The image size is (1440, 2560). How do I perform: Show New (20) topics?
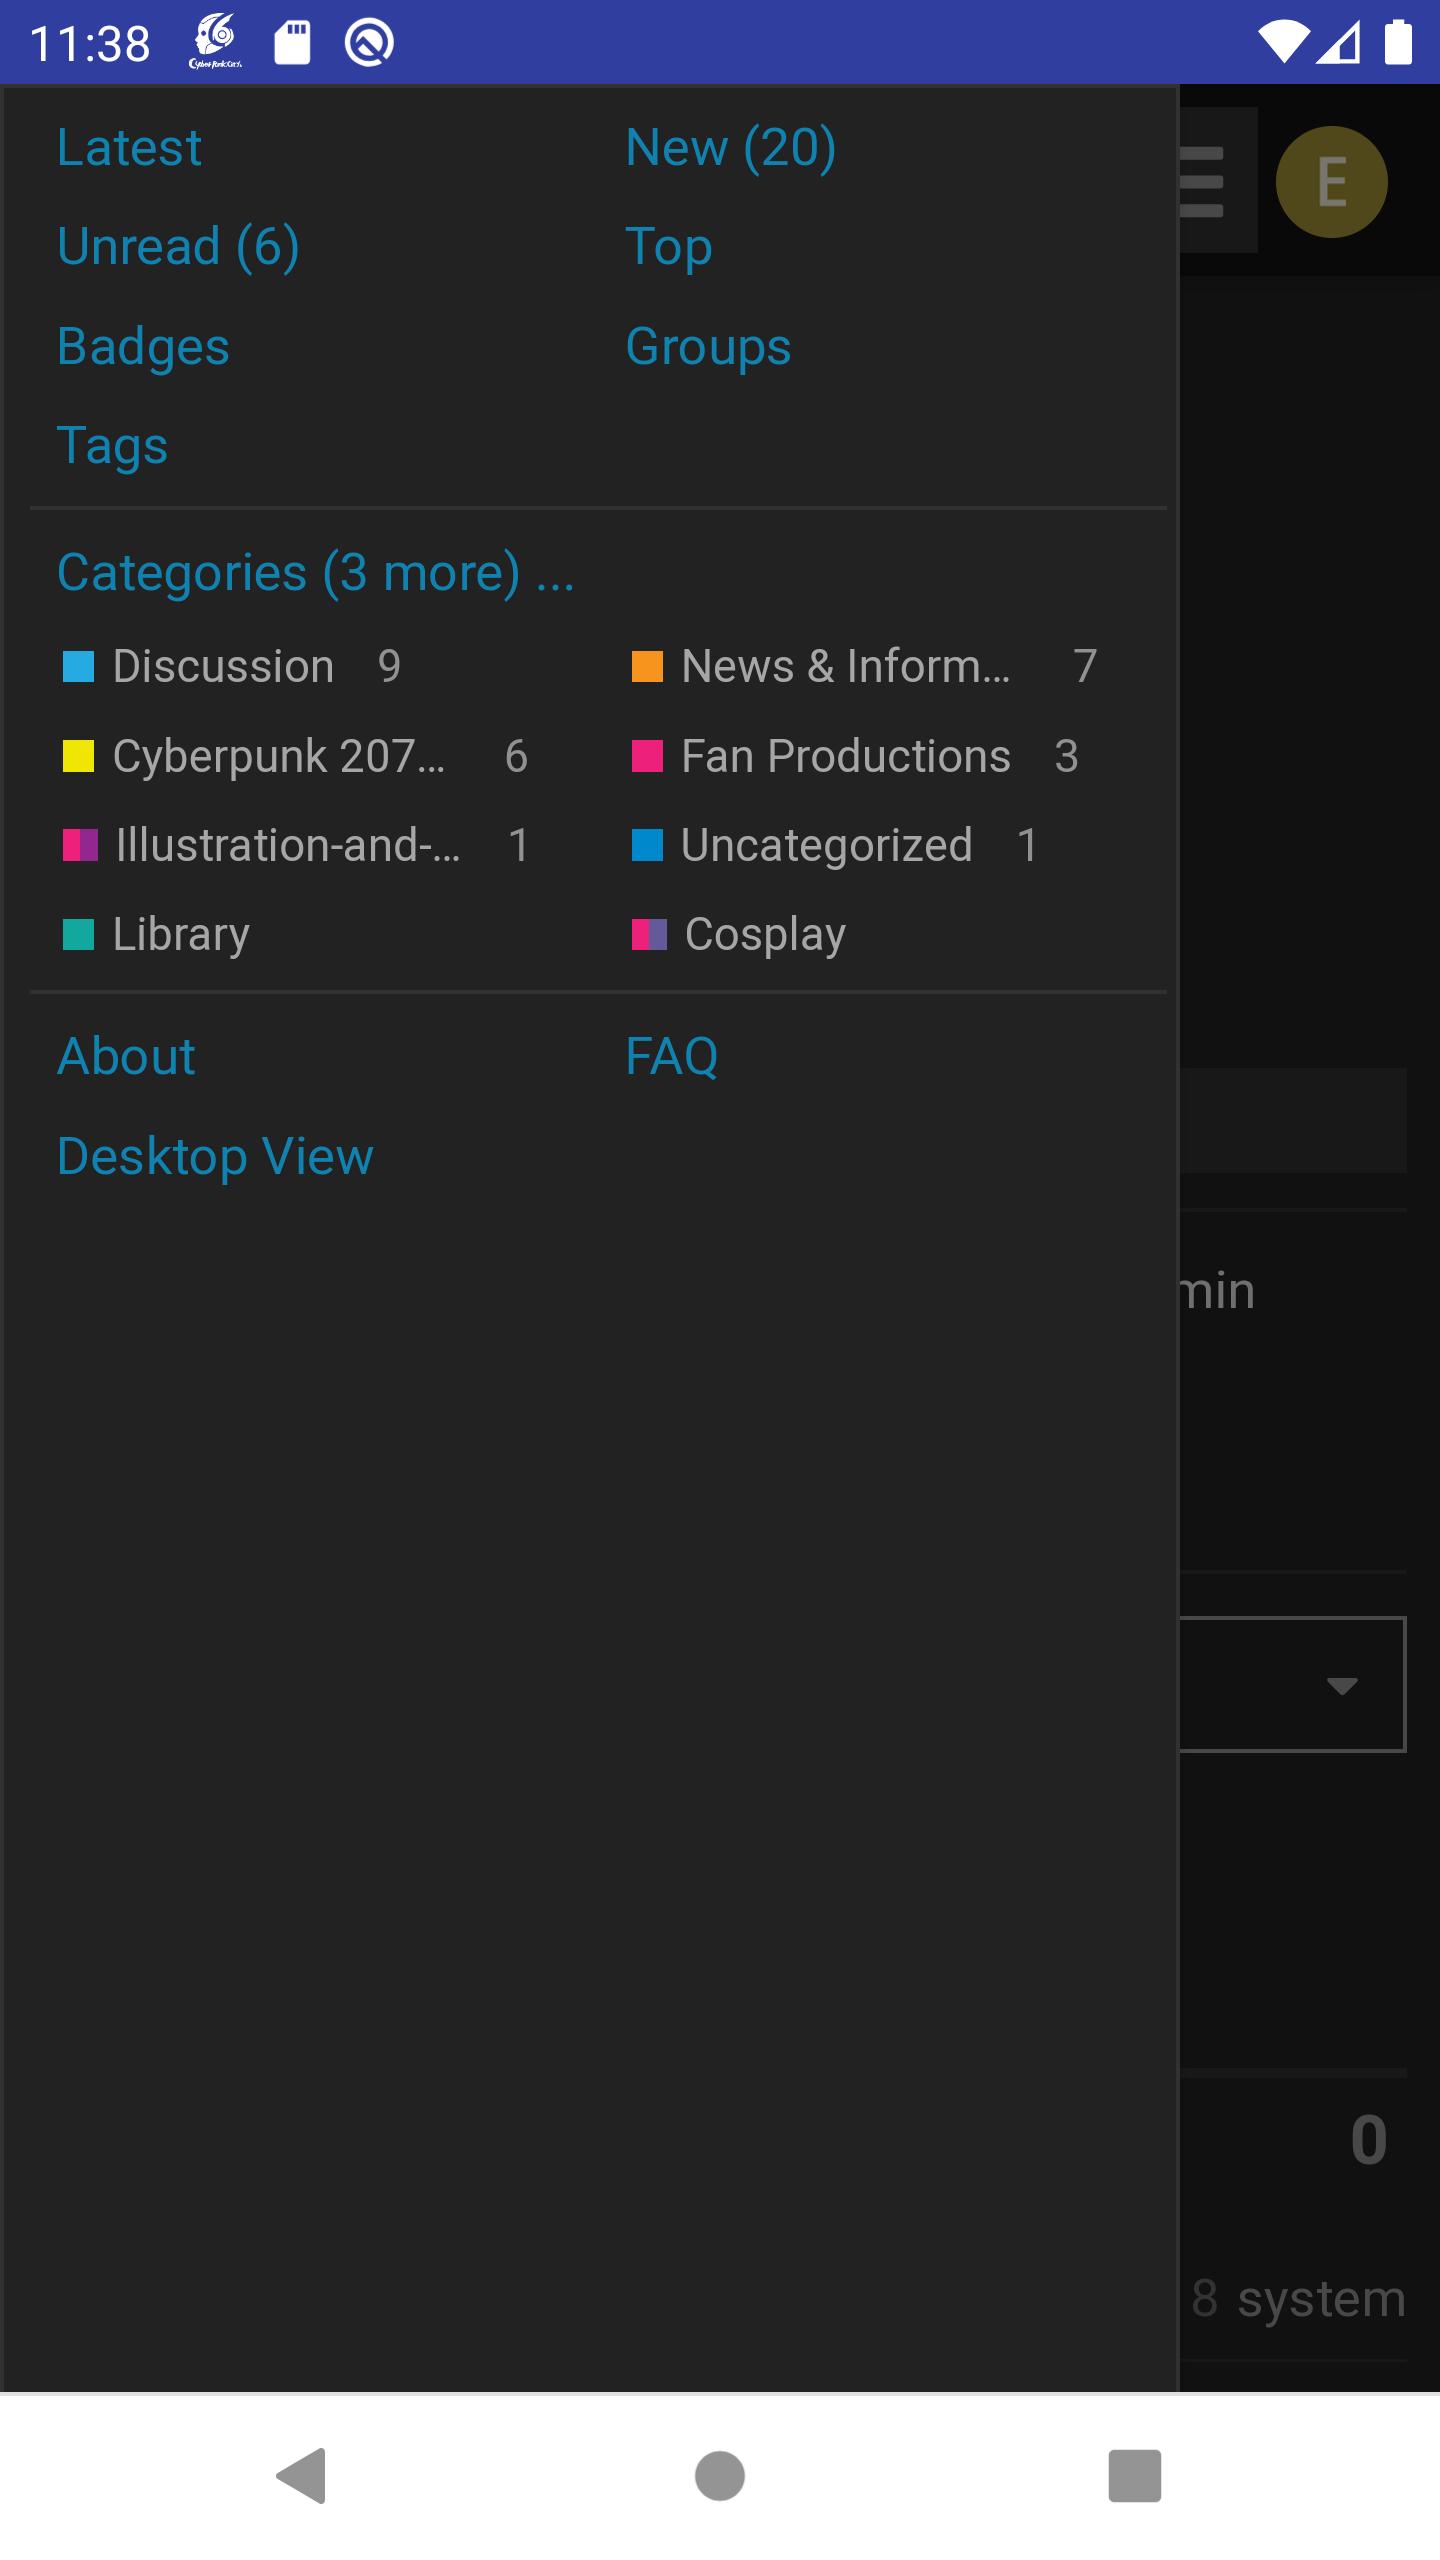click(x=730, y=148)
